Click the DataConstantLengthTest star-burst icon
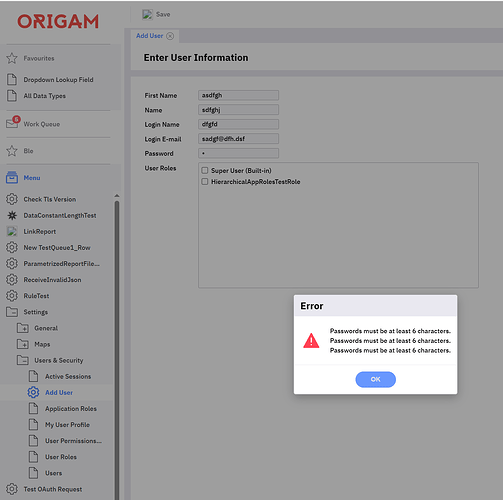 pos(12,215)
